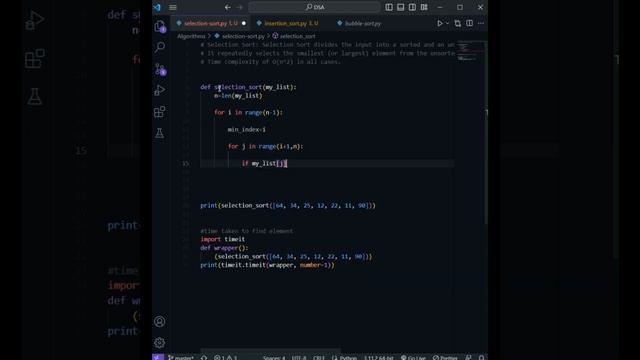The height and width of the screenshot is (360, 640).
Task: Switch to the selection-sort.py tab
Action: [x=211, y=24]
